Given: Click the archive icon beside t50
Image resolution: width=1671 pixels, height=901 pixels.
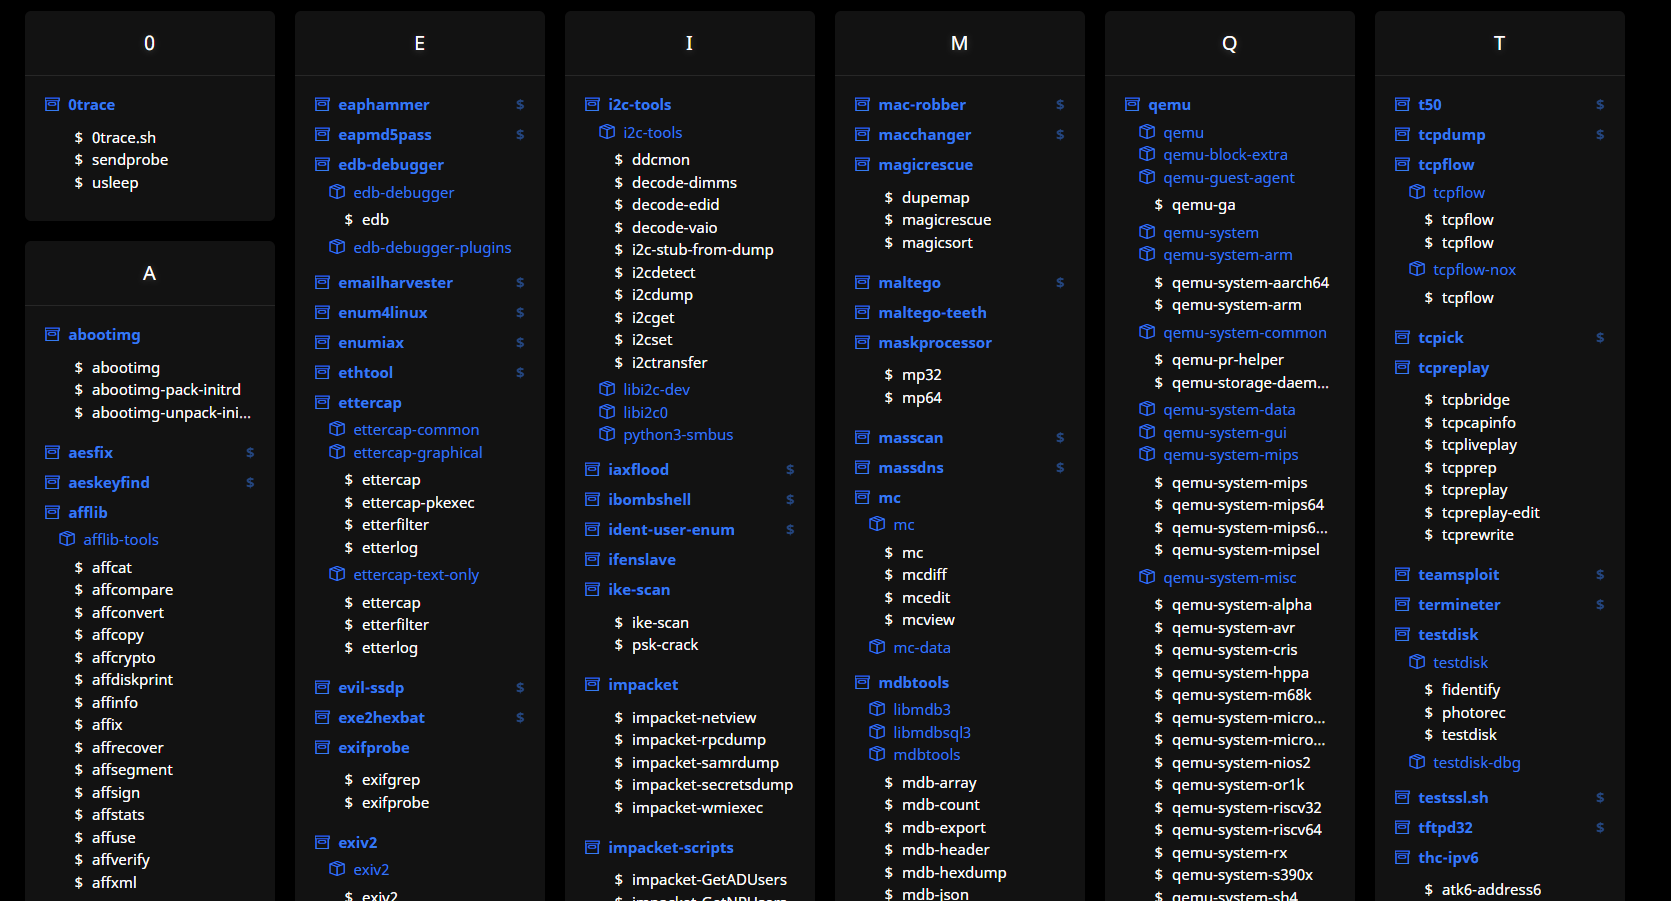Looking at the screenshot, I should click(x=1402, y=104).
